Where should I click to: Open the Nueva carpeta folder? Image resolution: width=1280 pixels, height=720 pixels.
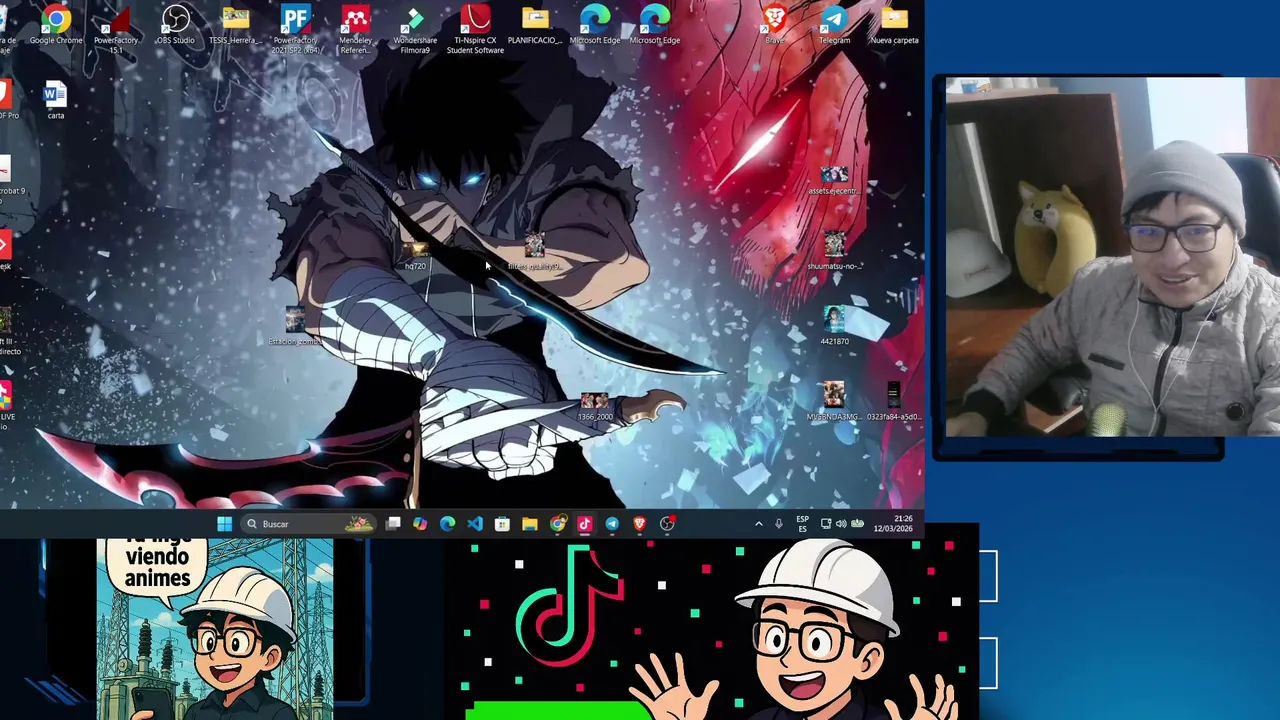[894, 25]
